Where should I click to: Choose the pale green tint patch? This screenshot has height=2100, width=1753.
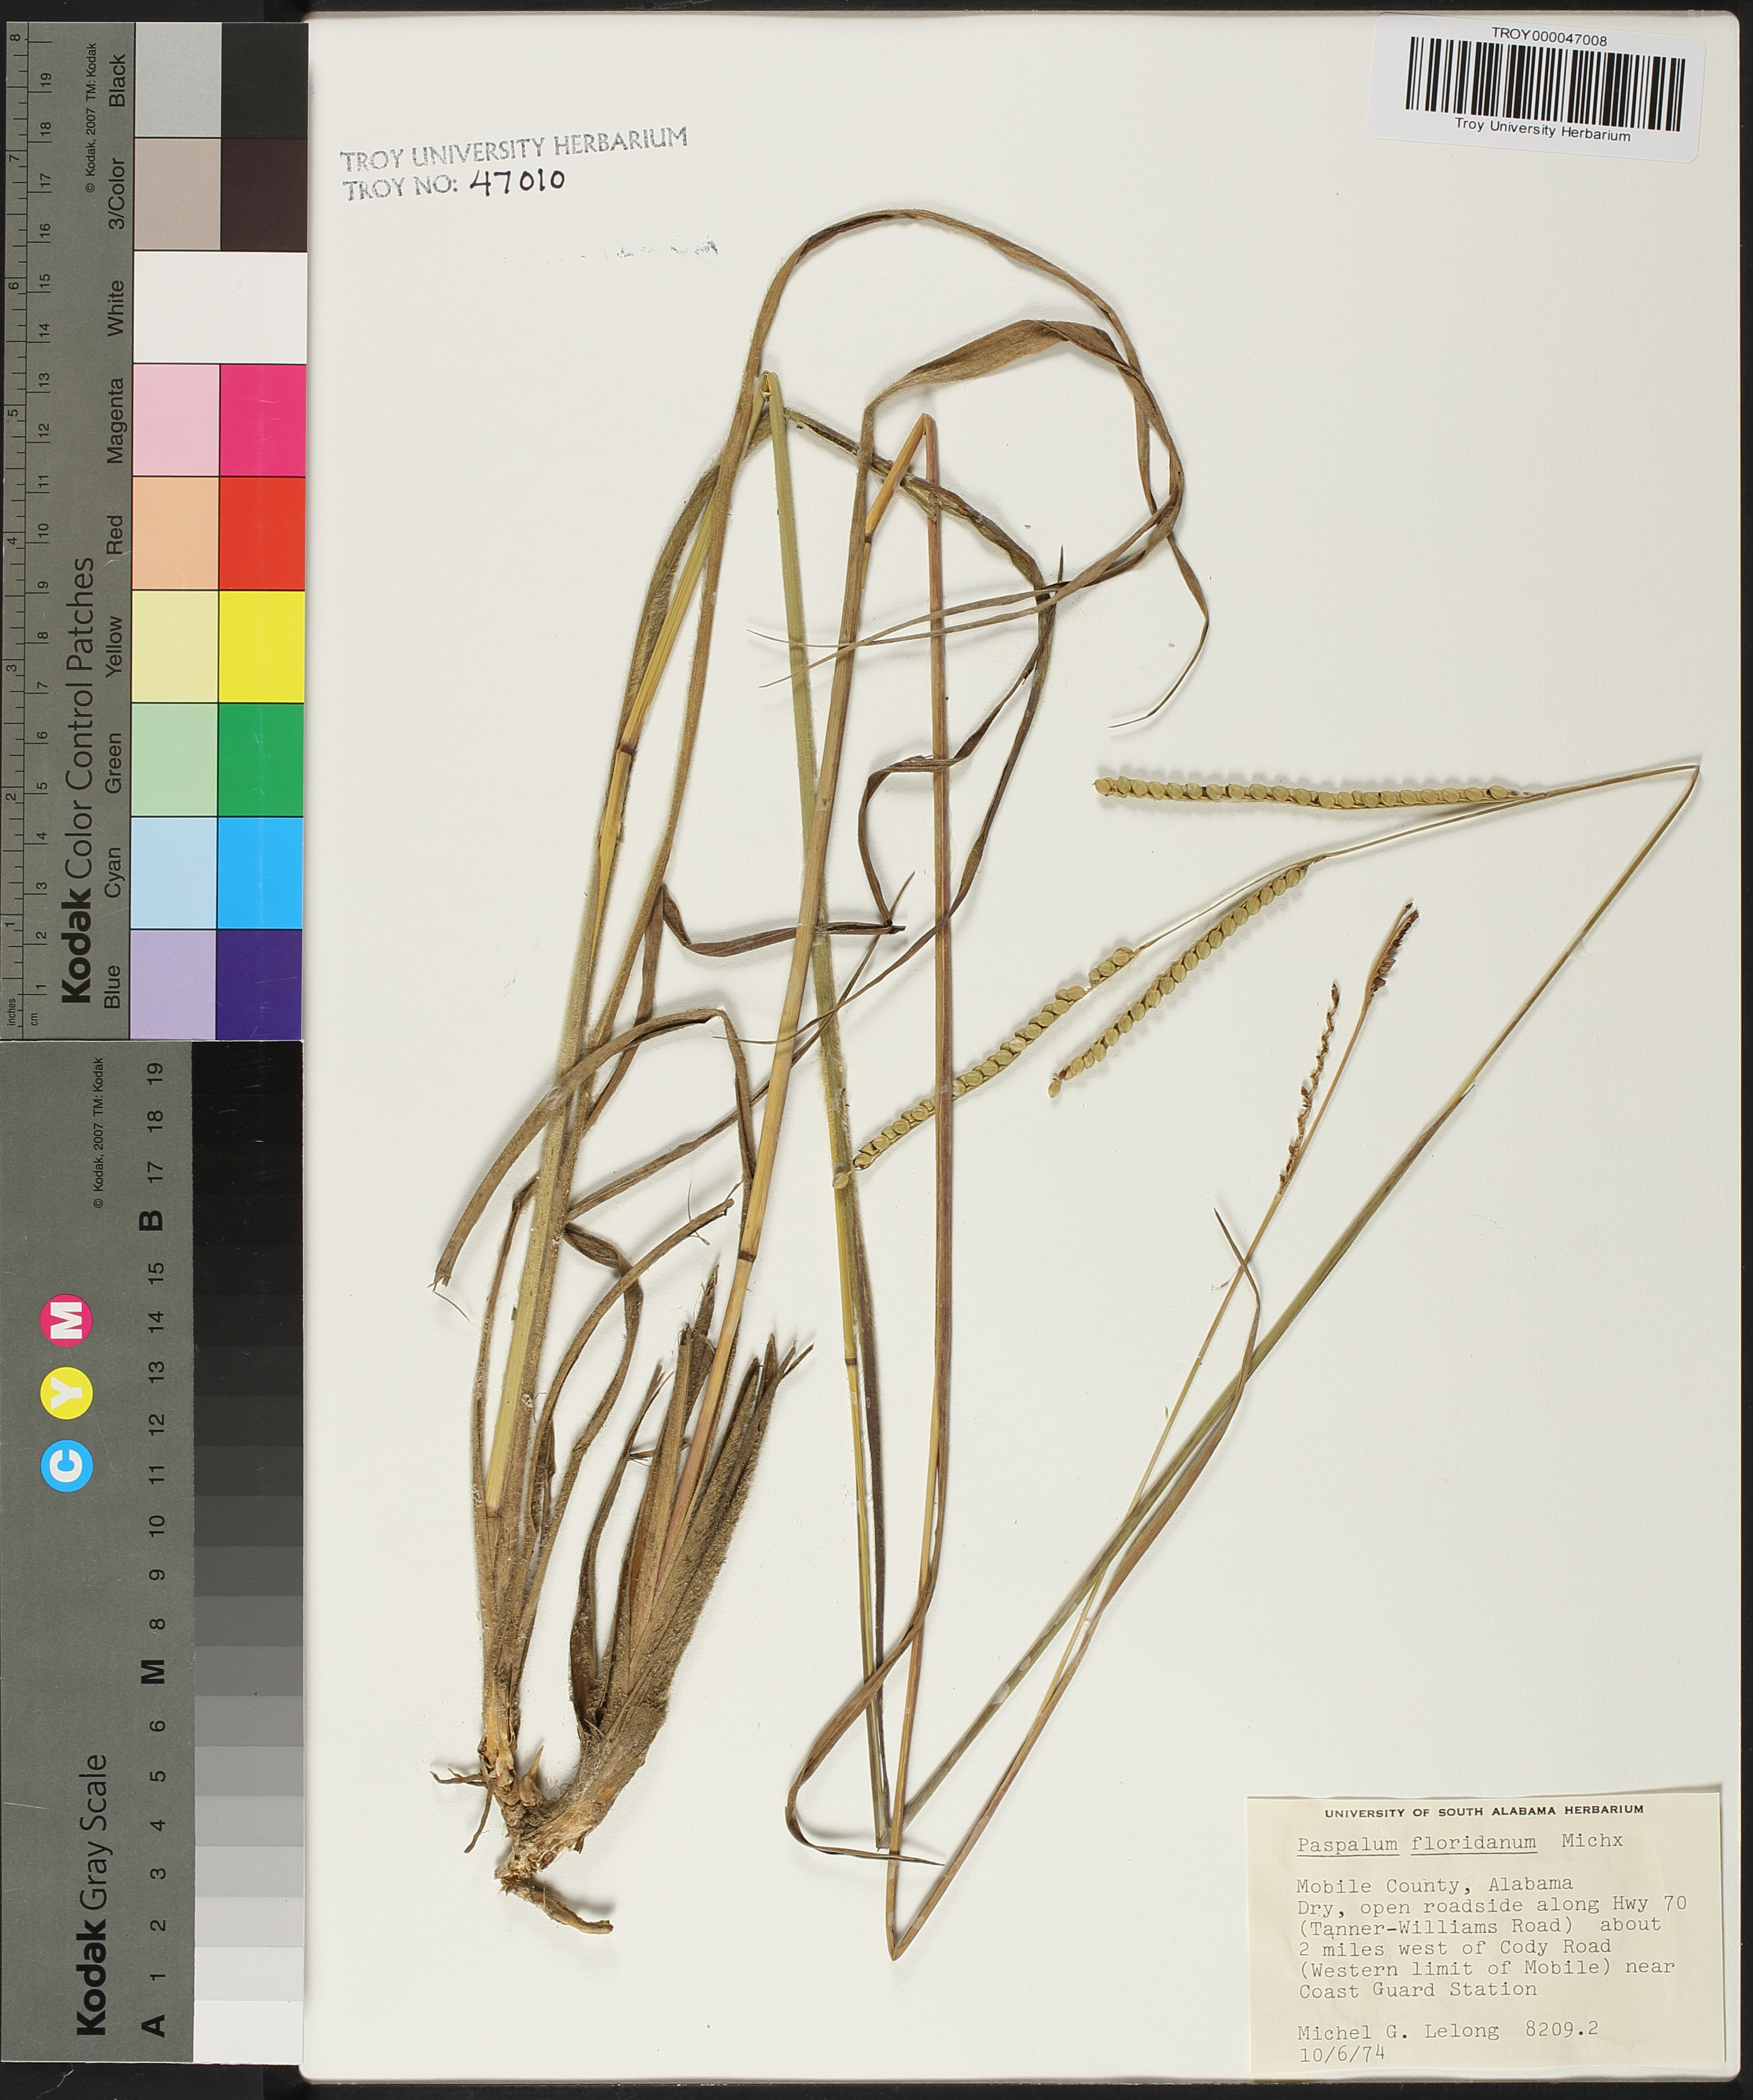[x=176, y=760]
